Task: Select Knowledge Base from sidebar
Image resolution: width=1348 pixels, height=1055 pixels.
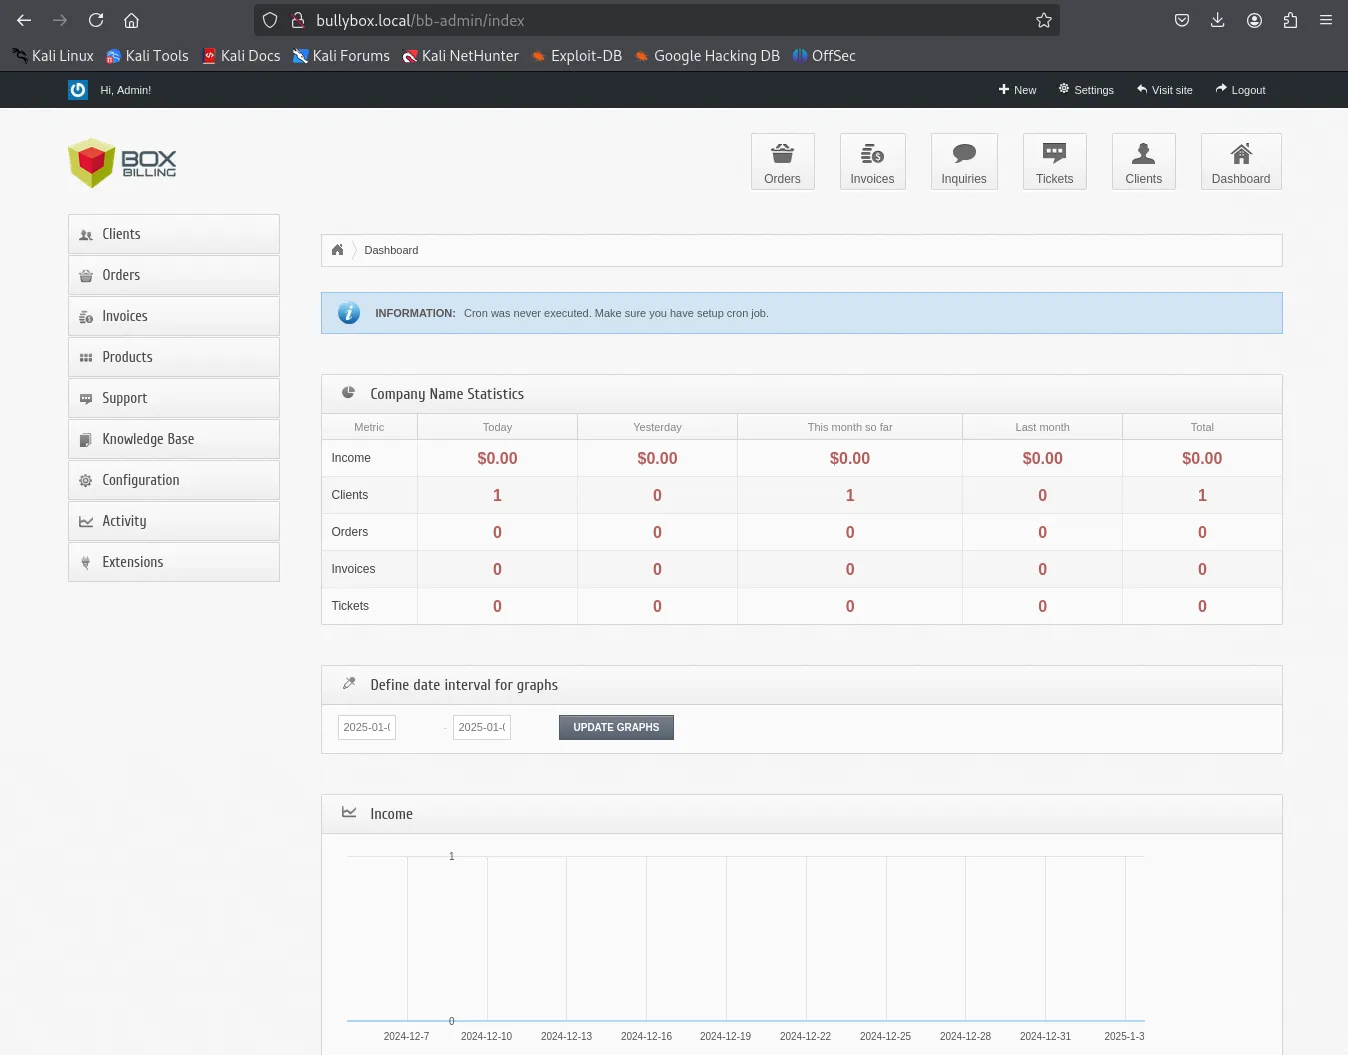Action: coord(173,439)
